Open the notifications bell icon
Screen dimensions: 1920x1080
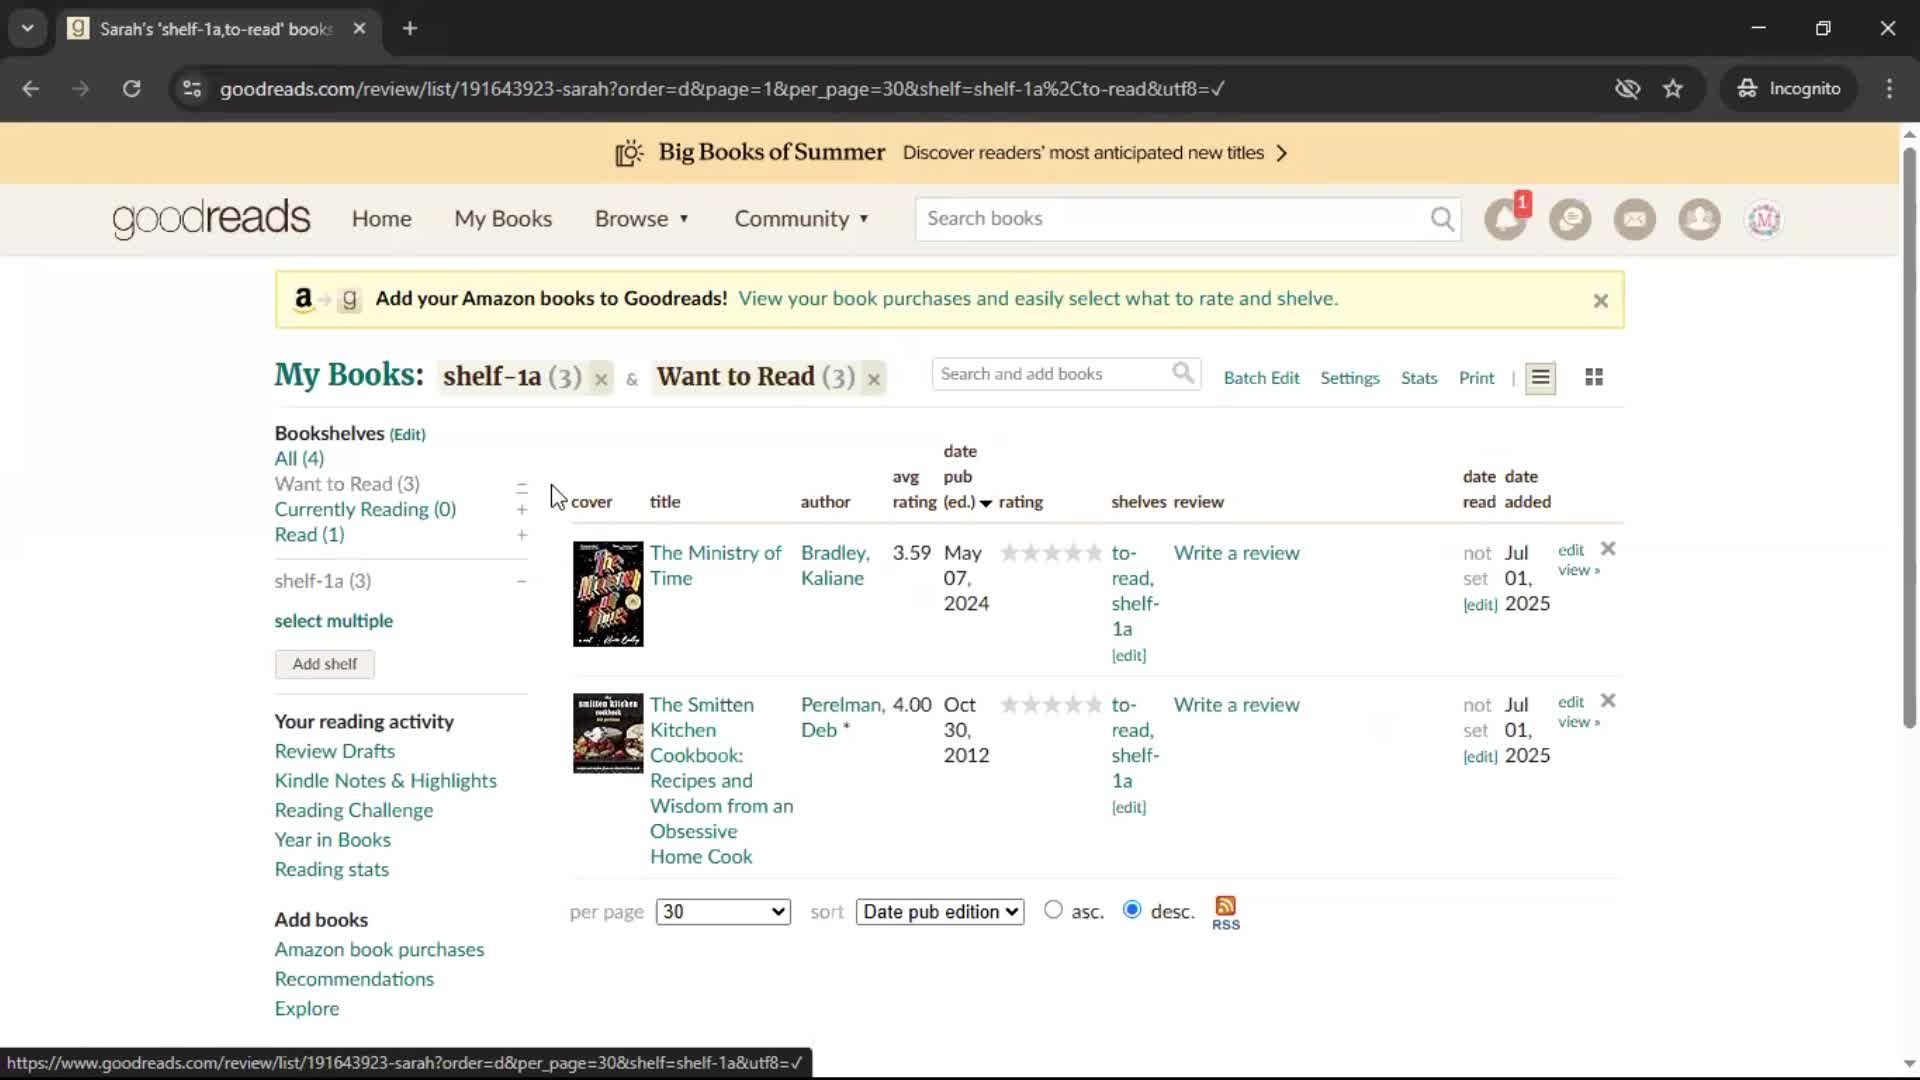(1505, 219)
